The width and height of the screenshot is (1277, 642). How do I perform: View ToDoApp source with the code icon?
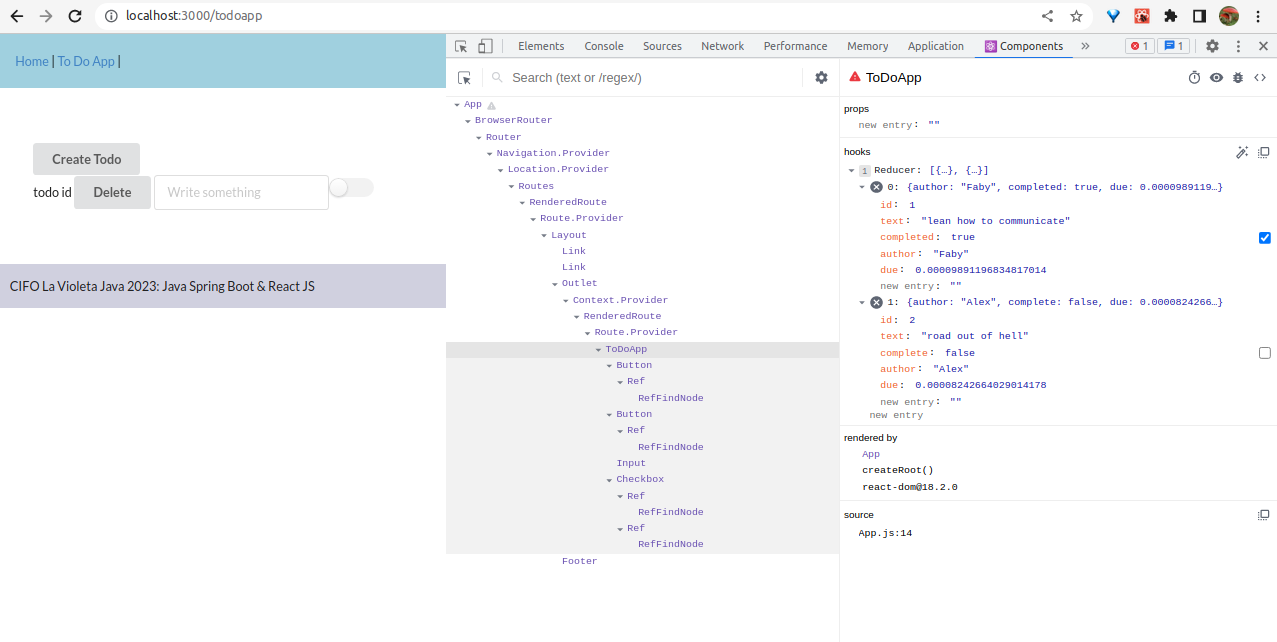pos(1260,77)
